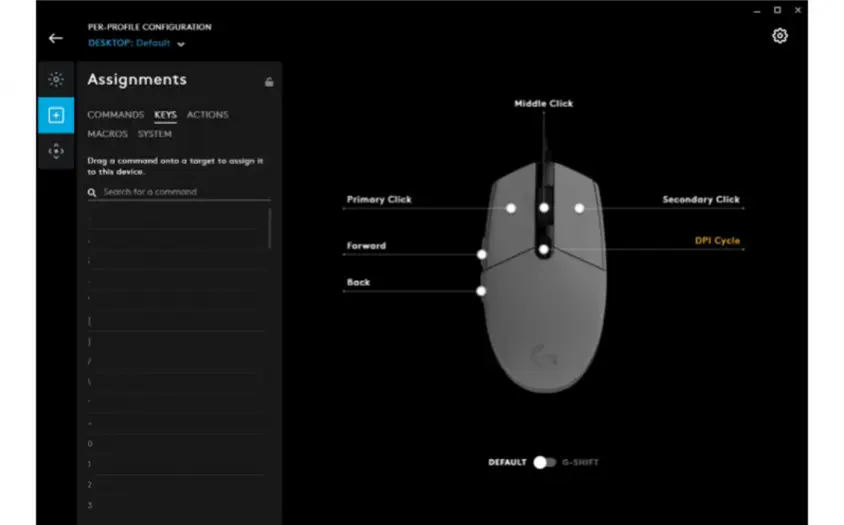
Task: Select the DPI Cycle button marker on mouse
Action: [543, 250]
